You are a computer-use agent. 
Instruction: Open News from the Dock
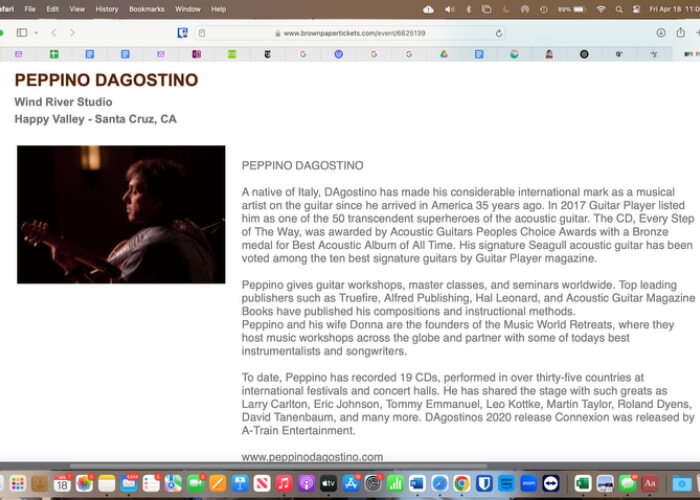(x=262, y=483)
